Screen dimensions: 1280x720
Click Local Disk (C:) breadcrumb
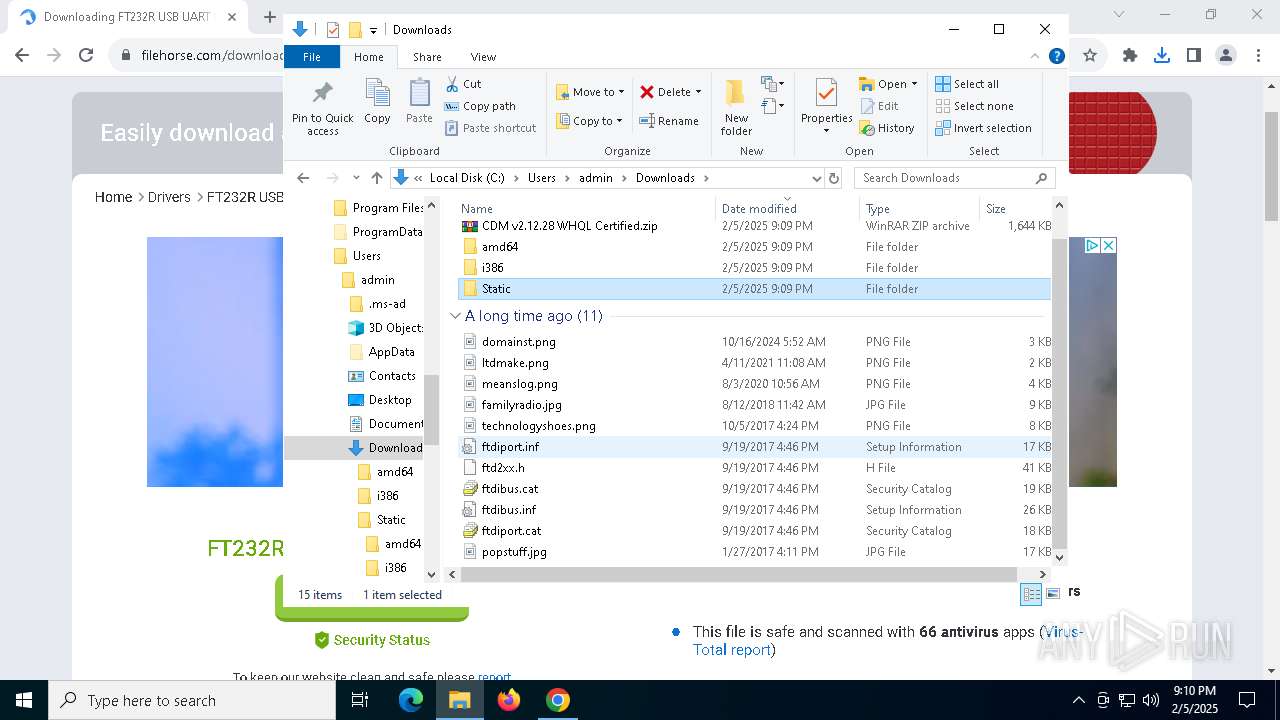click(467, 178)
